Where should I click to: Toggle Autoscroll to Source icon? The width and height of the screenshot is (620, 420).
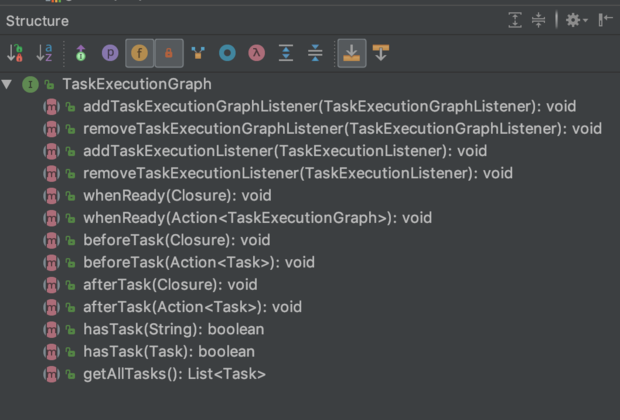(x=352, y=53)
